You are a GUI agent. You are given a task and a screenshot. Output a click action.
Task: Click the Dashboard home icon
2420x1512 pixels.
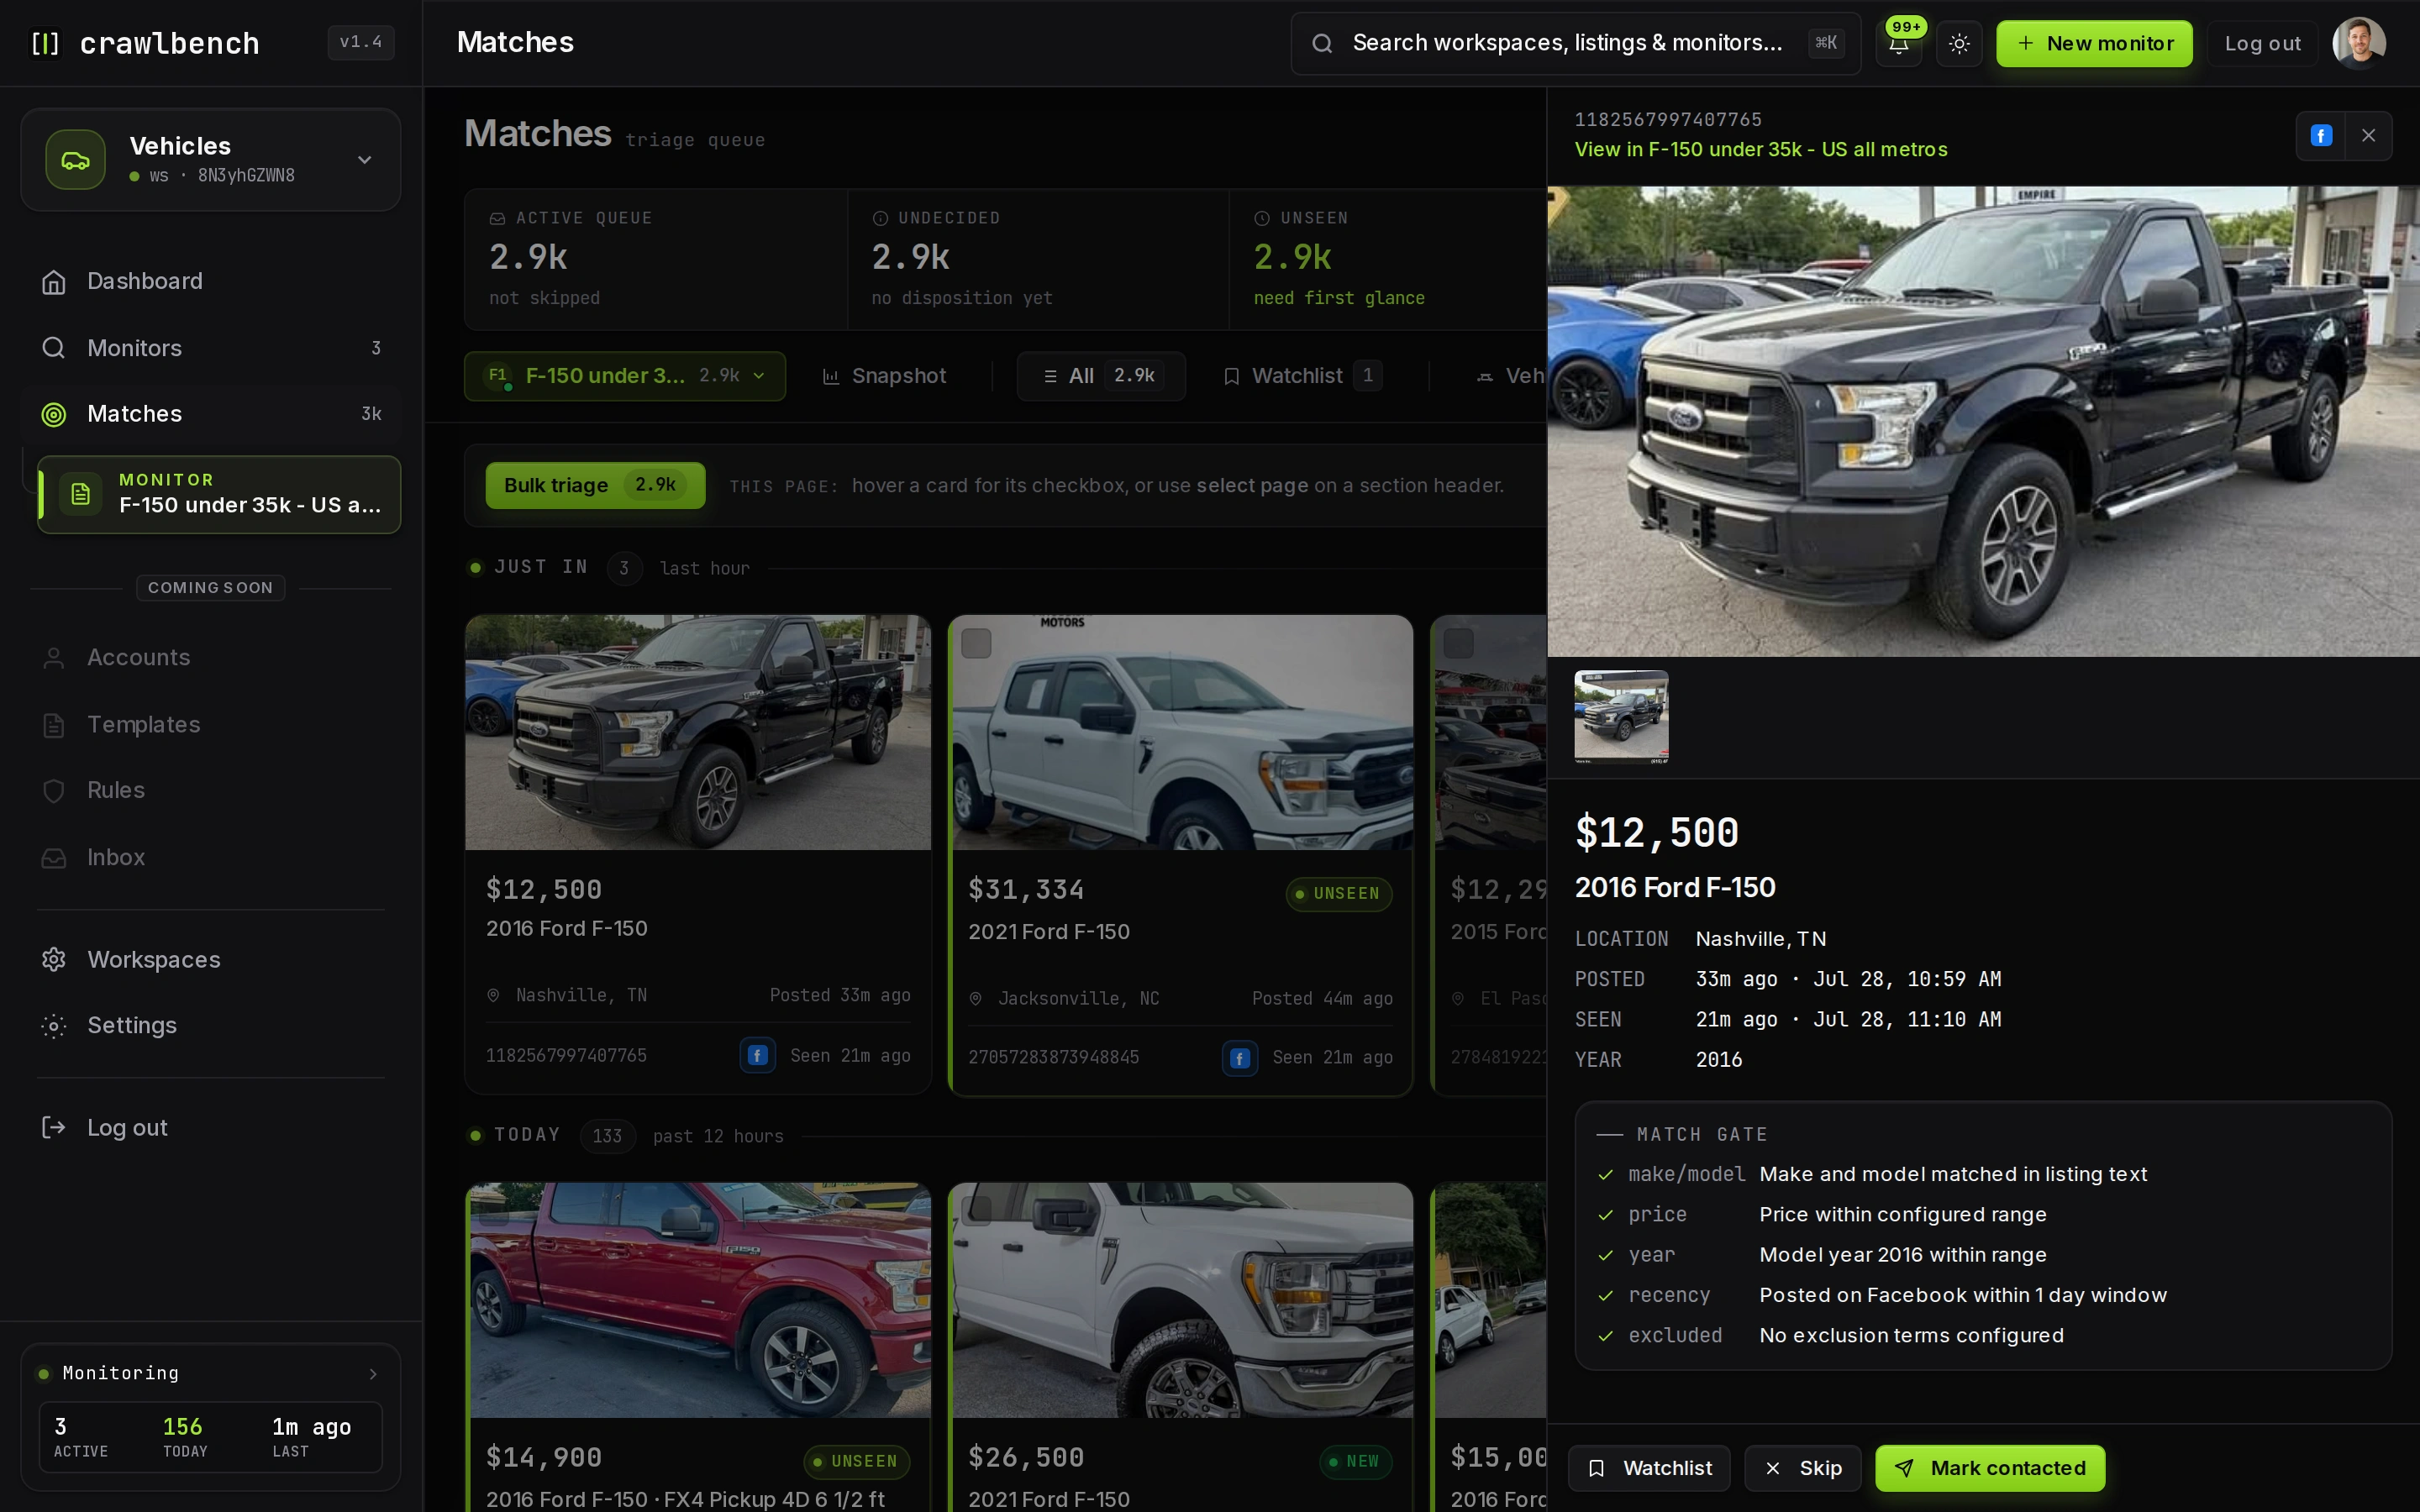pyautogui.click(x=54, y=282)
